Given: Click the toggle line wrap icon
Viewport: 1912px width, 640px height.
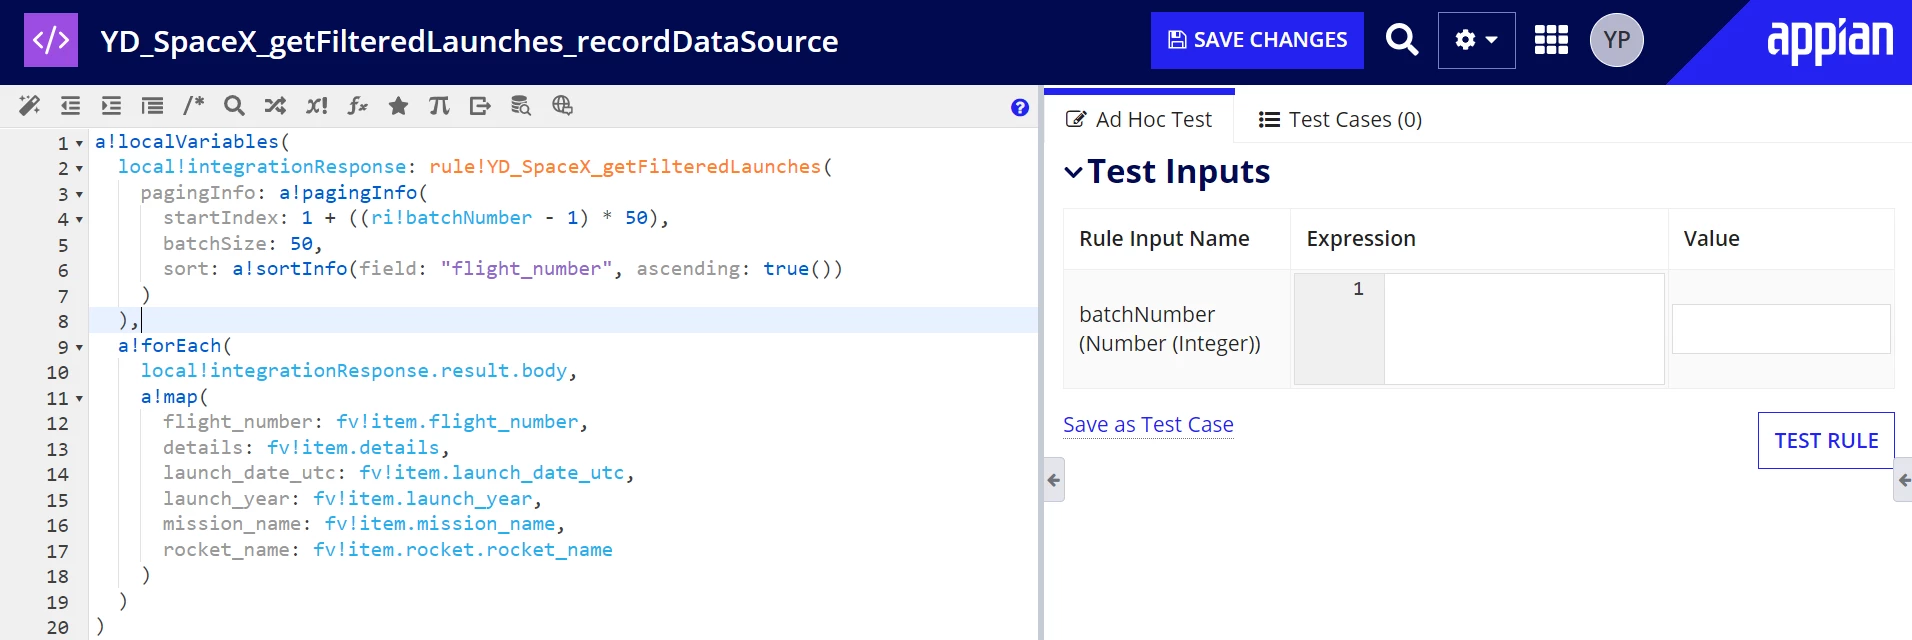Looking at the screenshot, I should [x=152, y=105].
